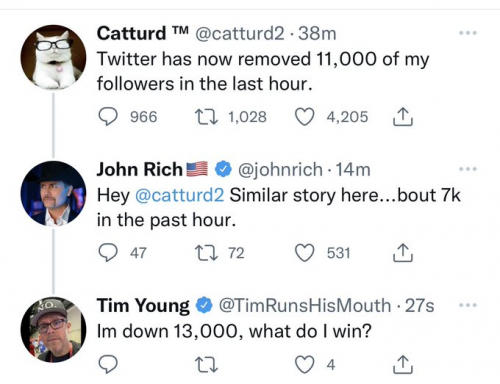This screenshot has height=384, width=500.
Task: Reply to John Rich's tweet
Action: pos(108,253)
